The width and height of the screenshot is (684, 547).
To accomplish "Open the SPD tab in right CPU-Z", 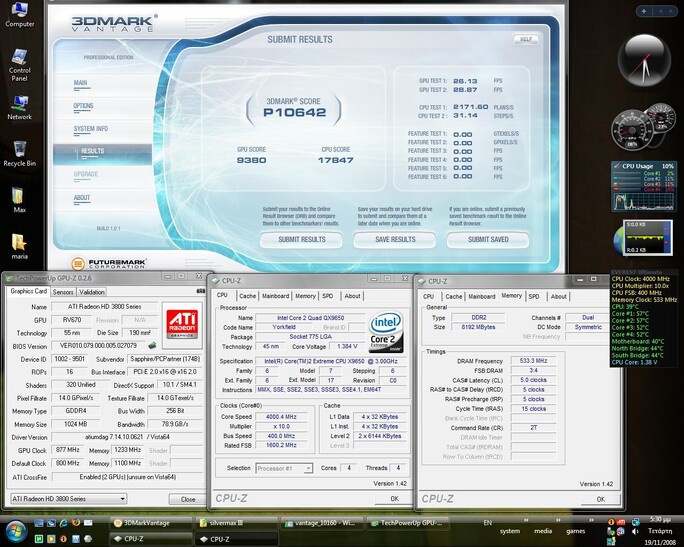I will [x=534, y=296].
